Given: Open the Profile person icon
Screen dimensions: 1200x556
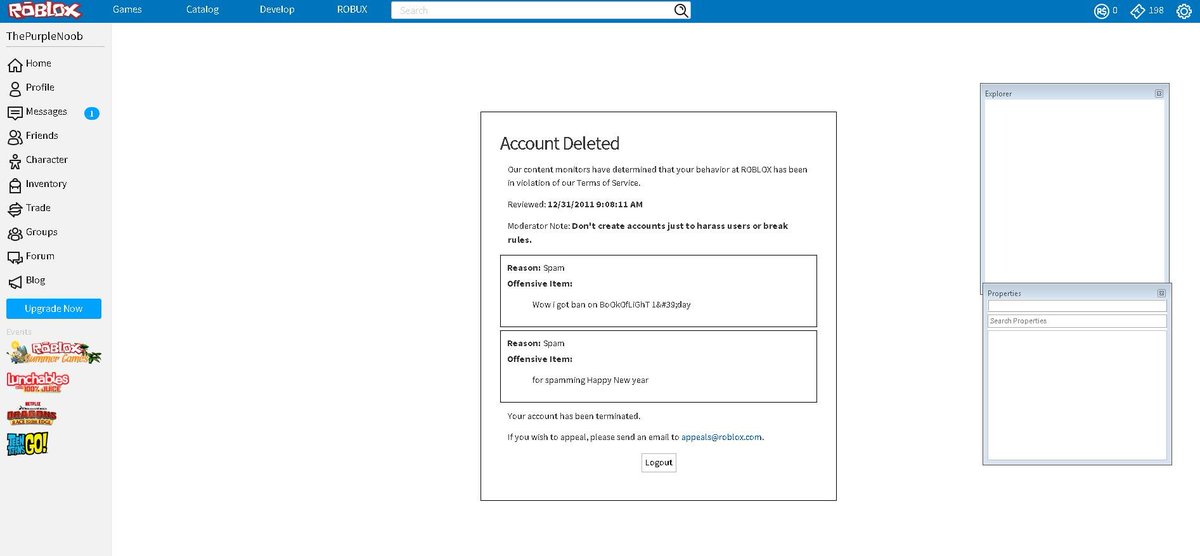Looking at the screenshot, I should (x=14, y=88).
